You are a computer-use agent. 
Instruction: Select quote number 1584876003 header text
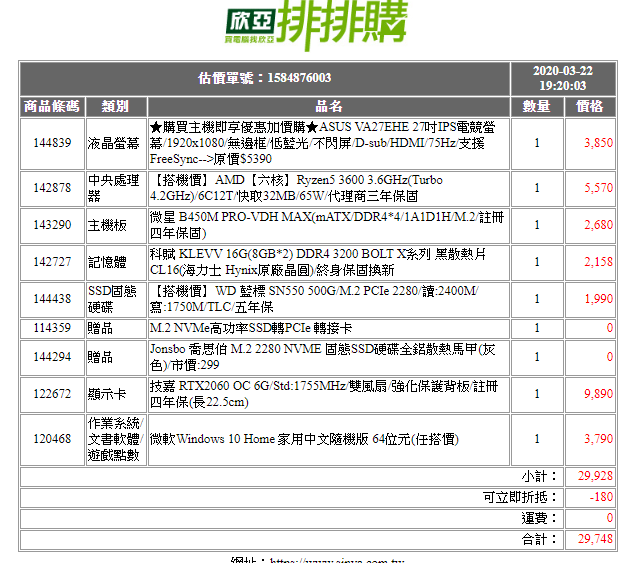tap(264, 78)
